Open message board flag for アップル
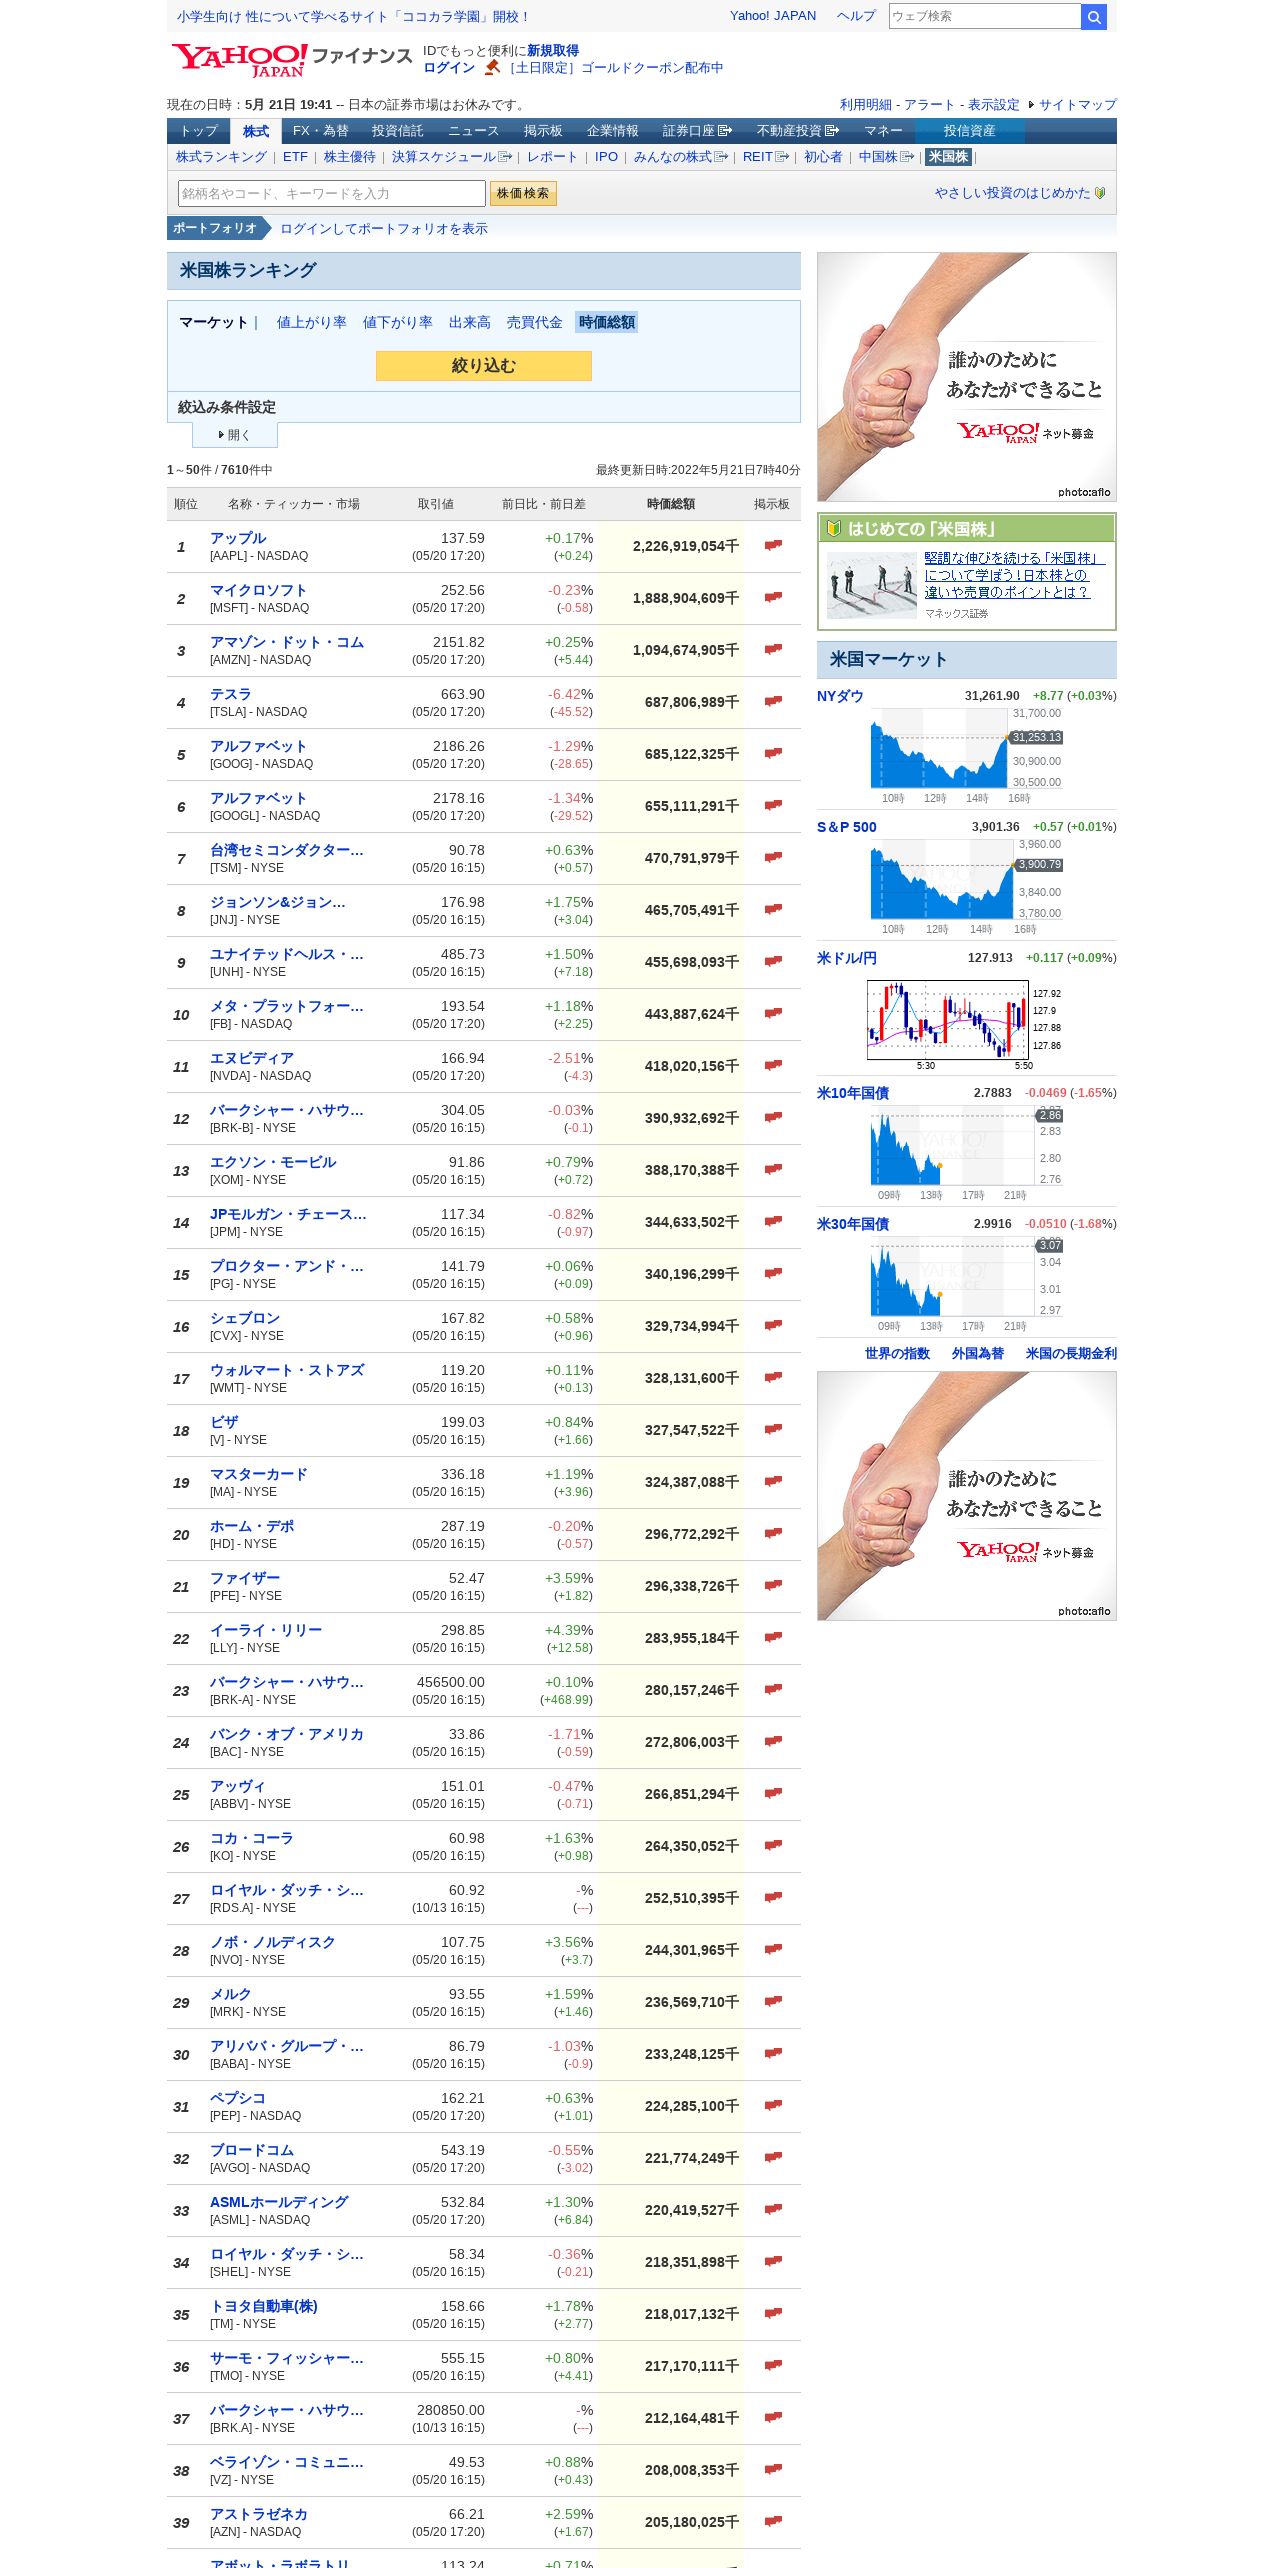The image size is (1284, 2568). coord(773,545)
